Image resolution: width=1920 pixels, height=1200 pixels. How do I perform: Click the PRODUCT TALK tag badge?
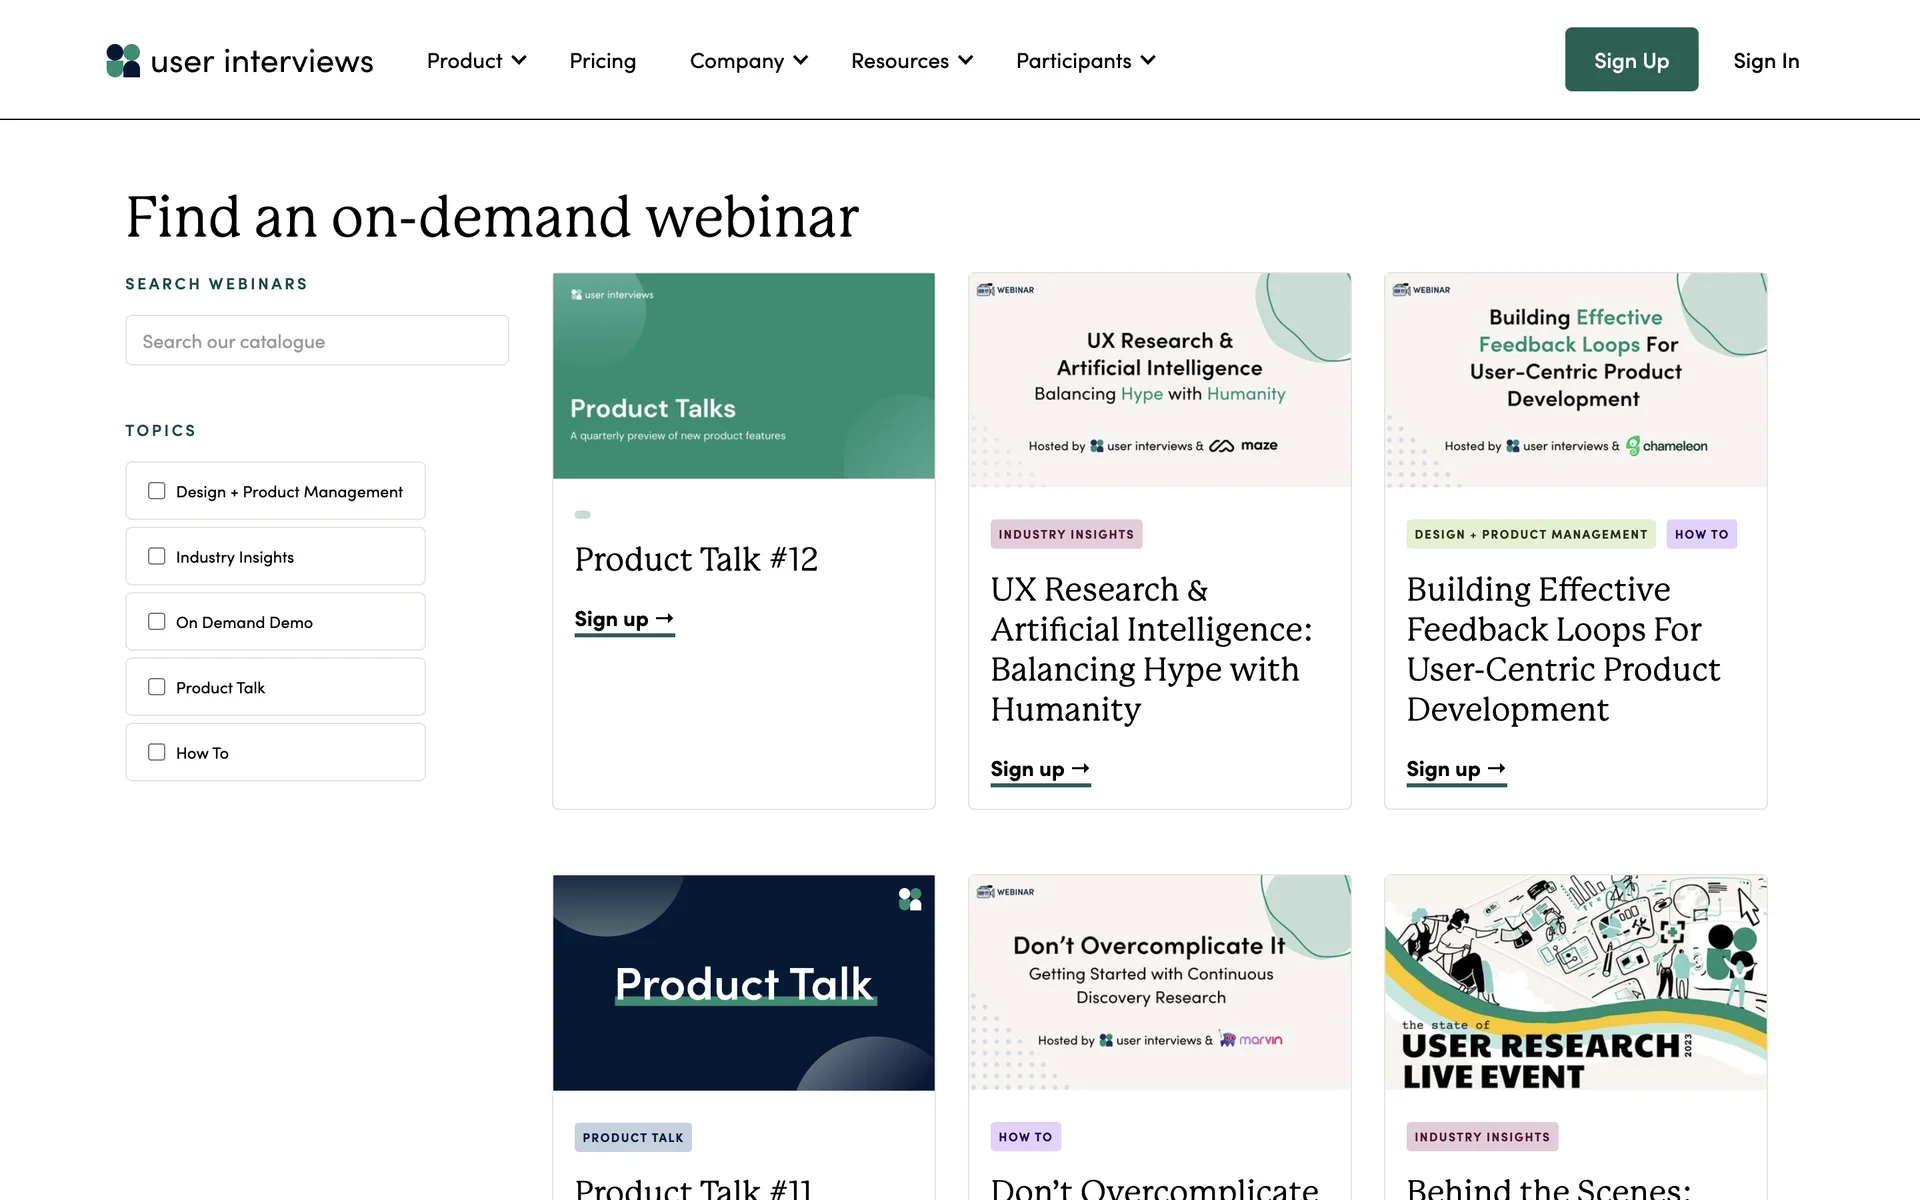[x=633, y=1137]
